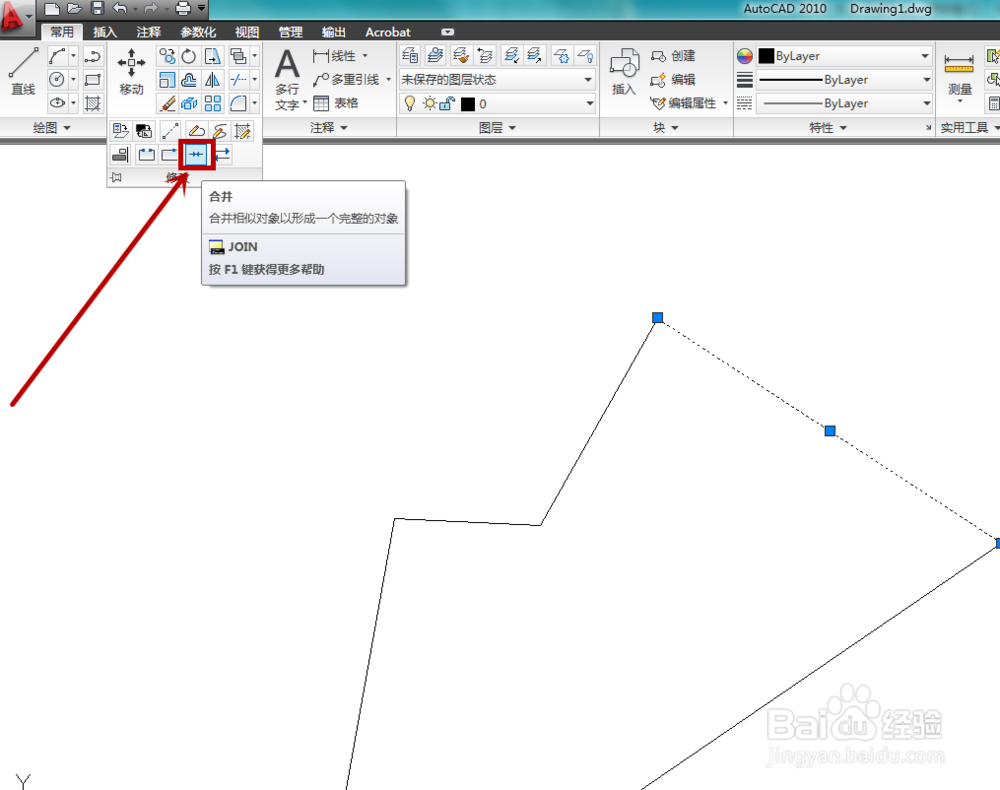The image size is (1000, 790).
Task: Toggle layer freeze sun icon
Action: point(430,103)
